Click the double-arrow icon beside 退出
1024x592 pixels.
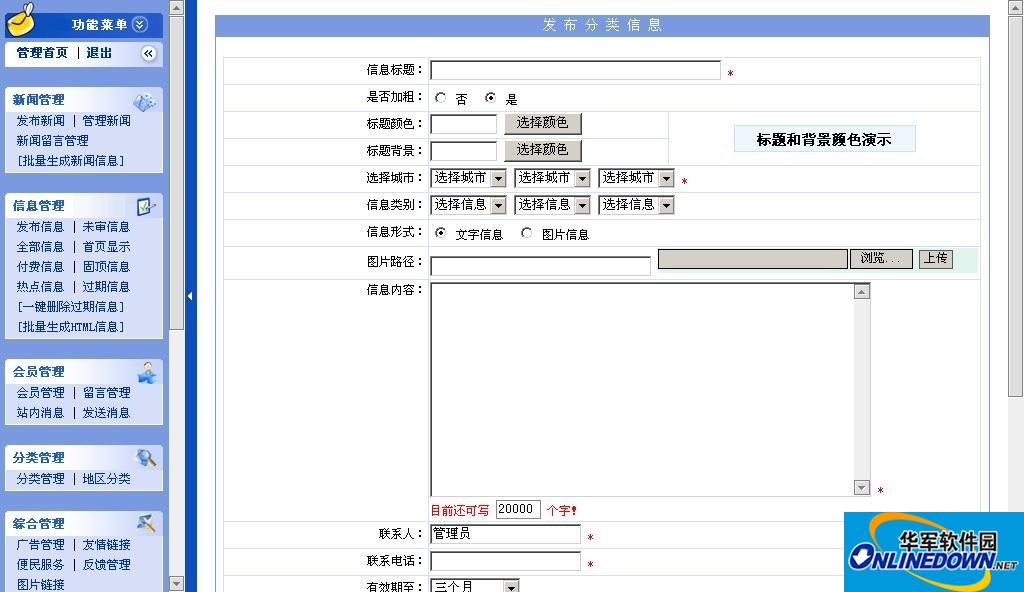pyautogui.click(x=149, y=54)
